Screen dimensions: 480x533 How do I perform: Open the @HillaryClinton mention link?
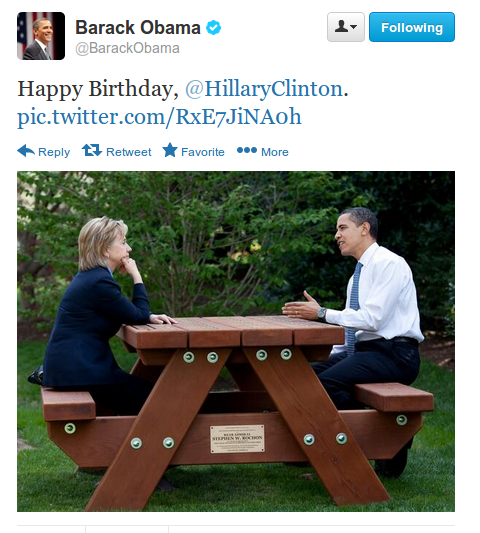point(264,89)
